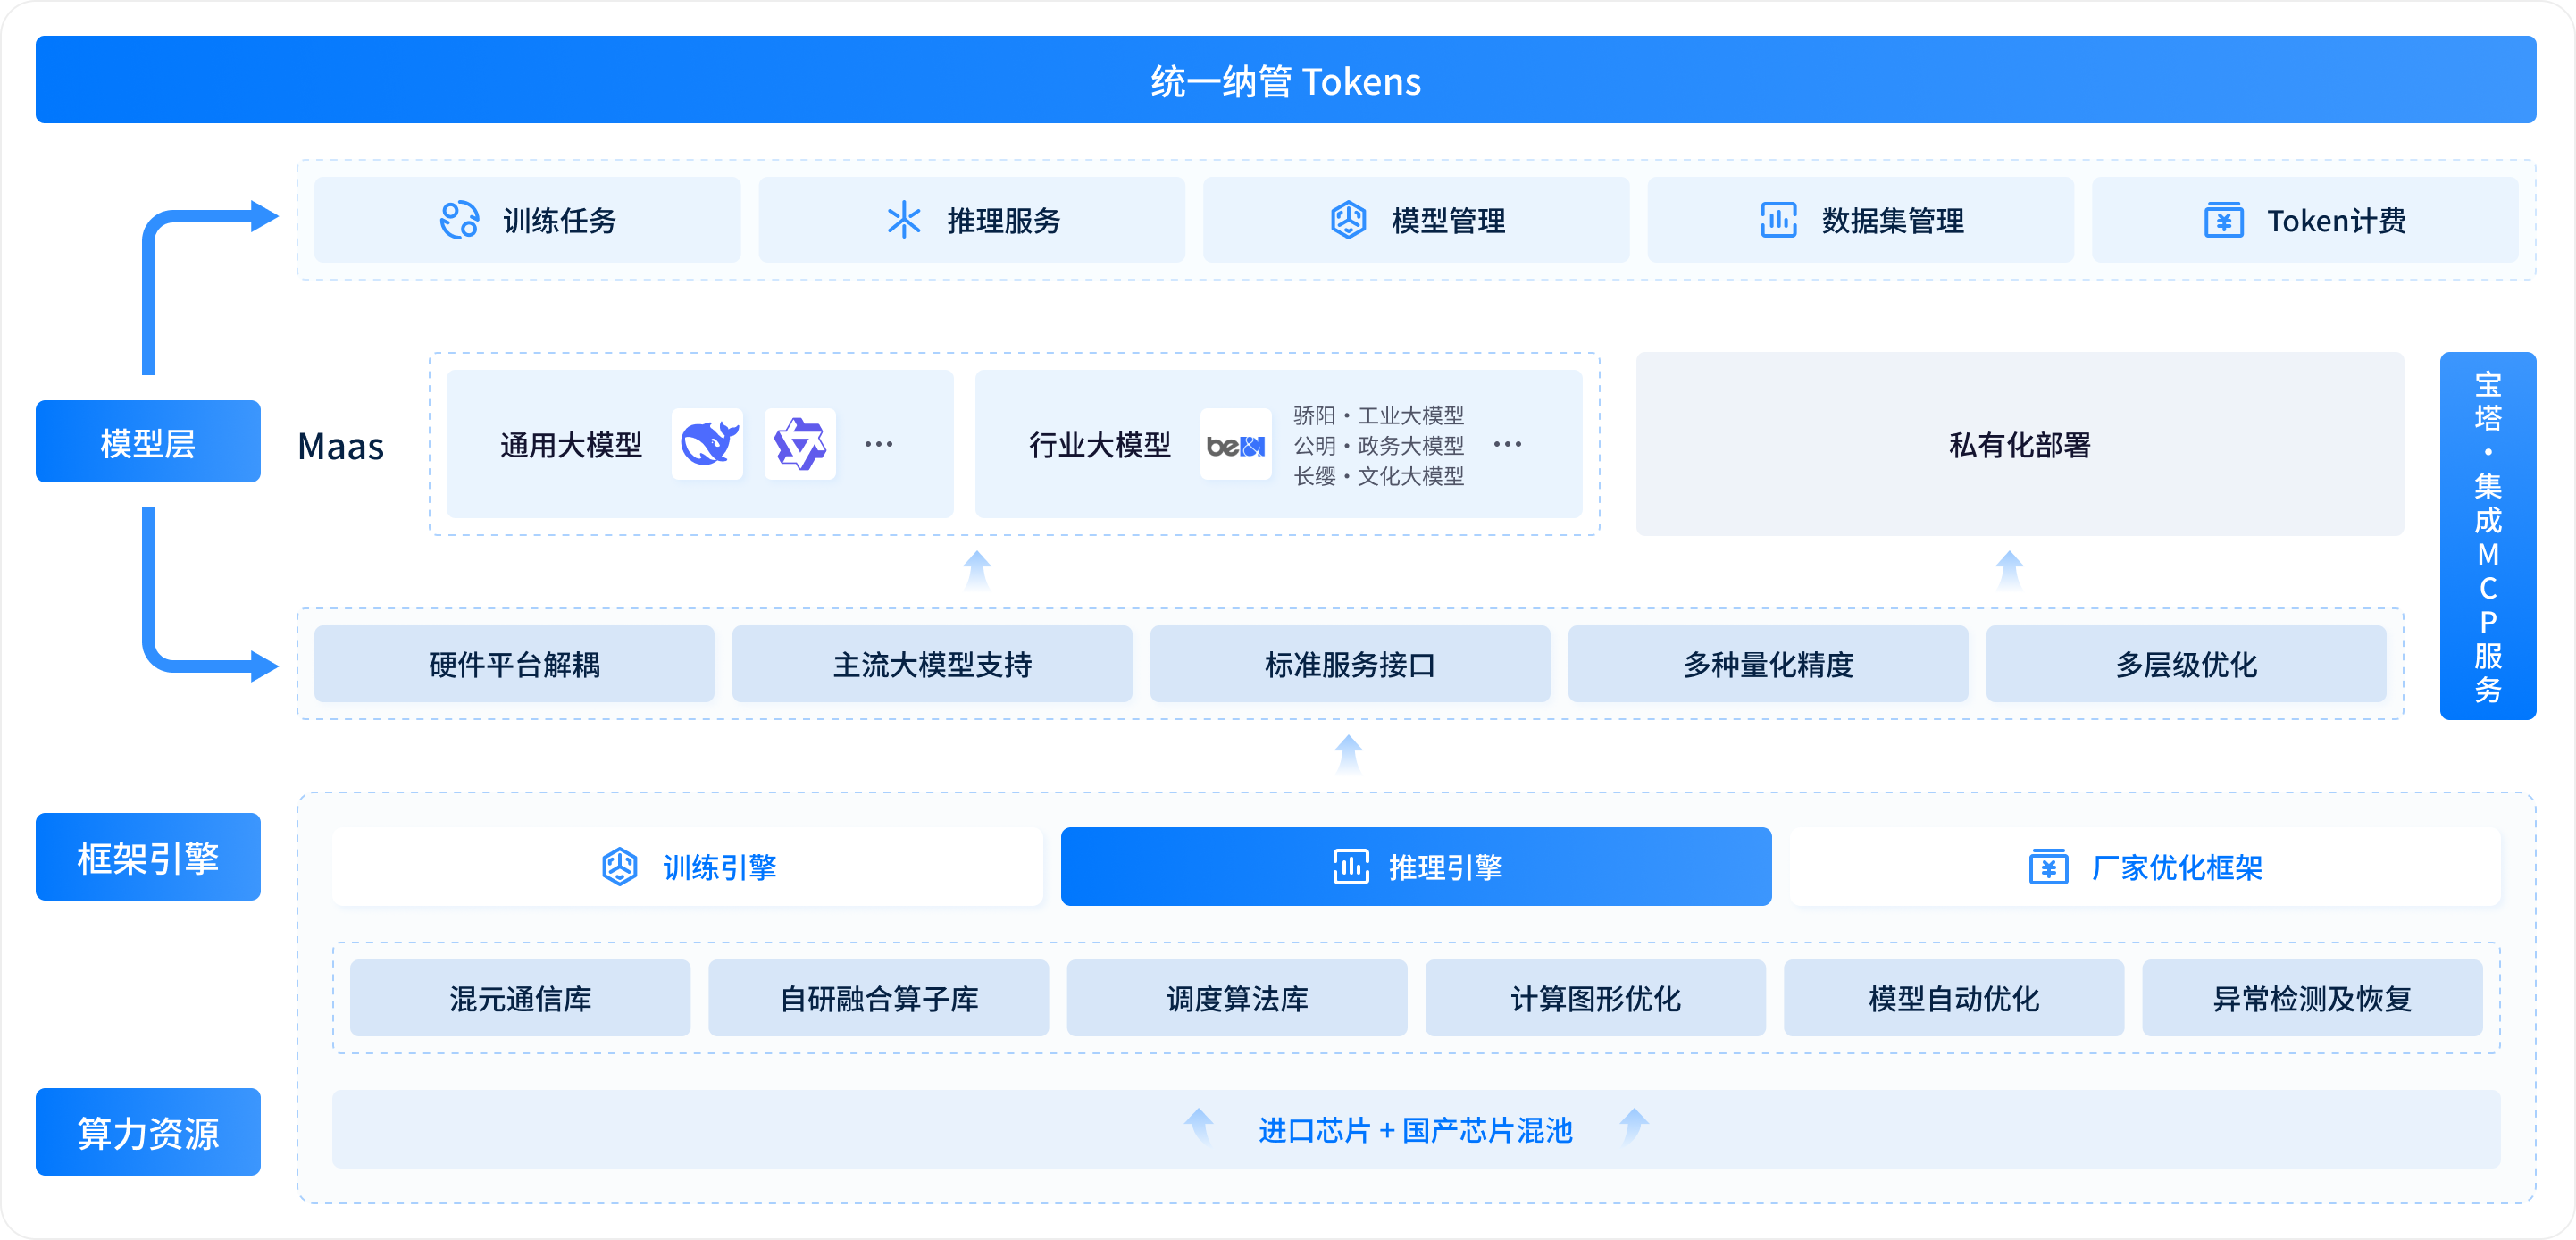The width and height of the screenshot is (2576, 1240).
Task: Click the Token计费 yen icon
Action: [x=2223, y=220]
